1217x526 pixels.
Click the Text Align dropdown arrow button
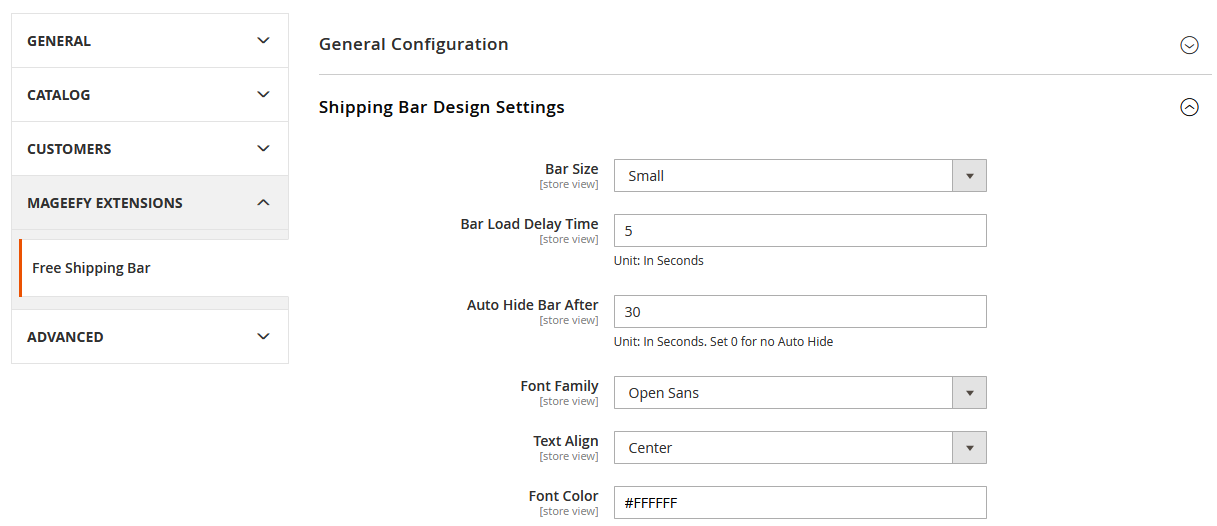click(x=969, y=448)
